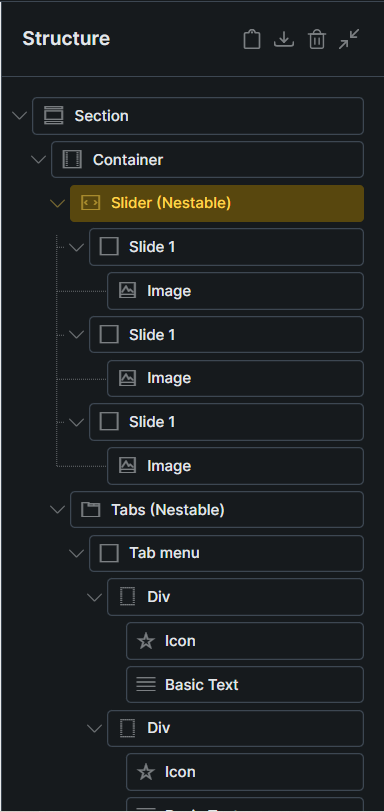Collapse the Section tree node
The image size is (384, 812).
[20, 115]
